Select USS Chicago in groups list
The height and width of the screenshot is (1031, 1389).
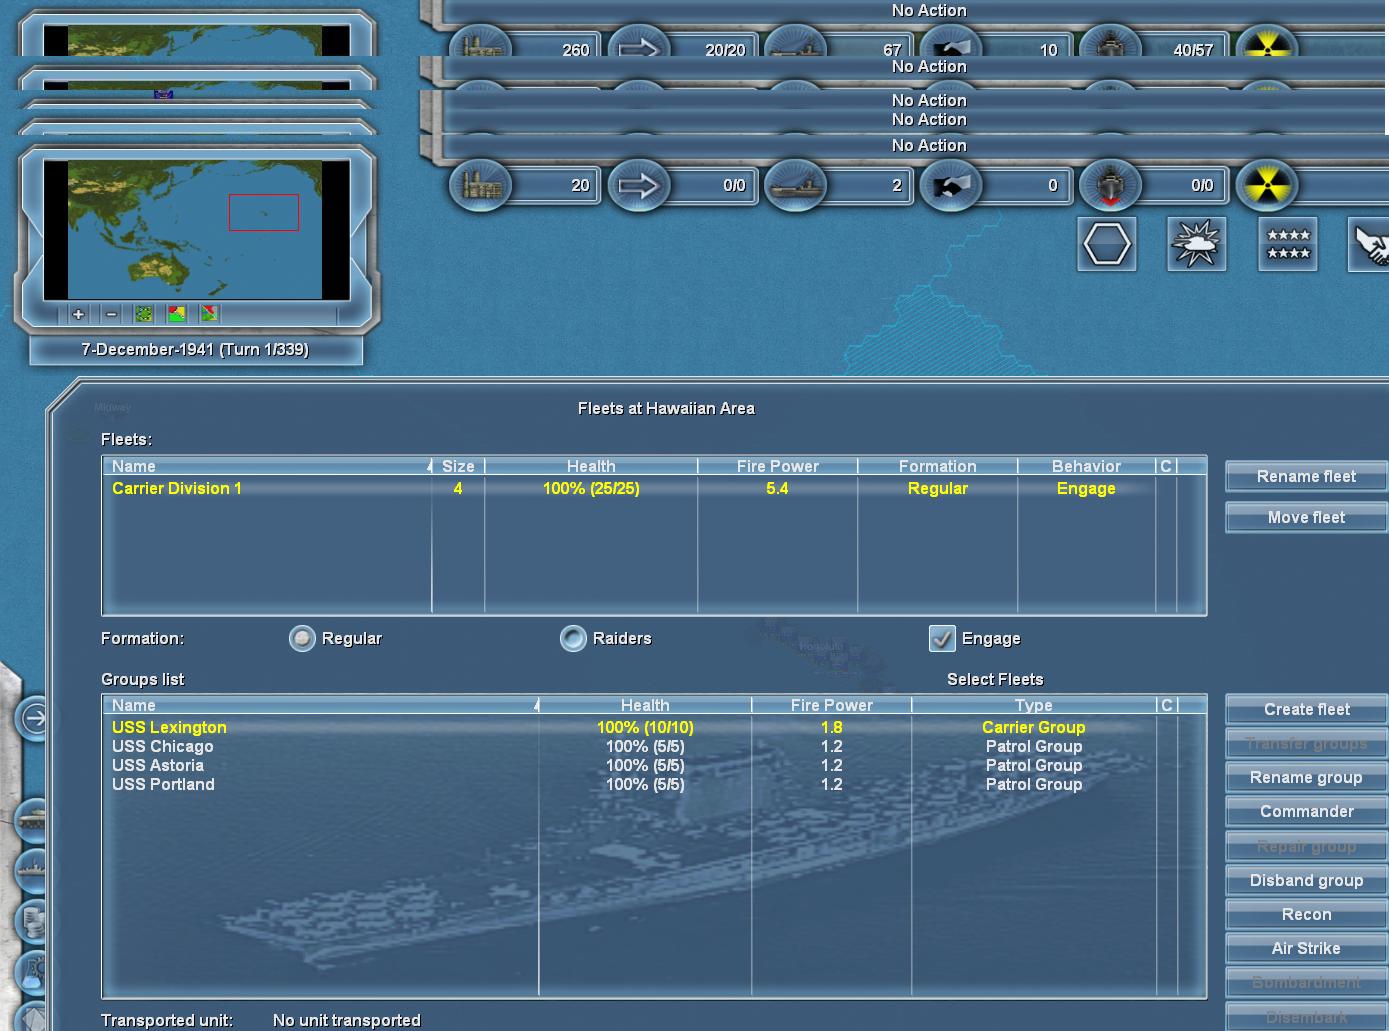[x=654, y=747]
